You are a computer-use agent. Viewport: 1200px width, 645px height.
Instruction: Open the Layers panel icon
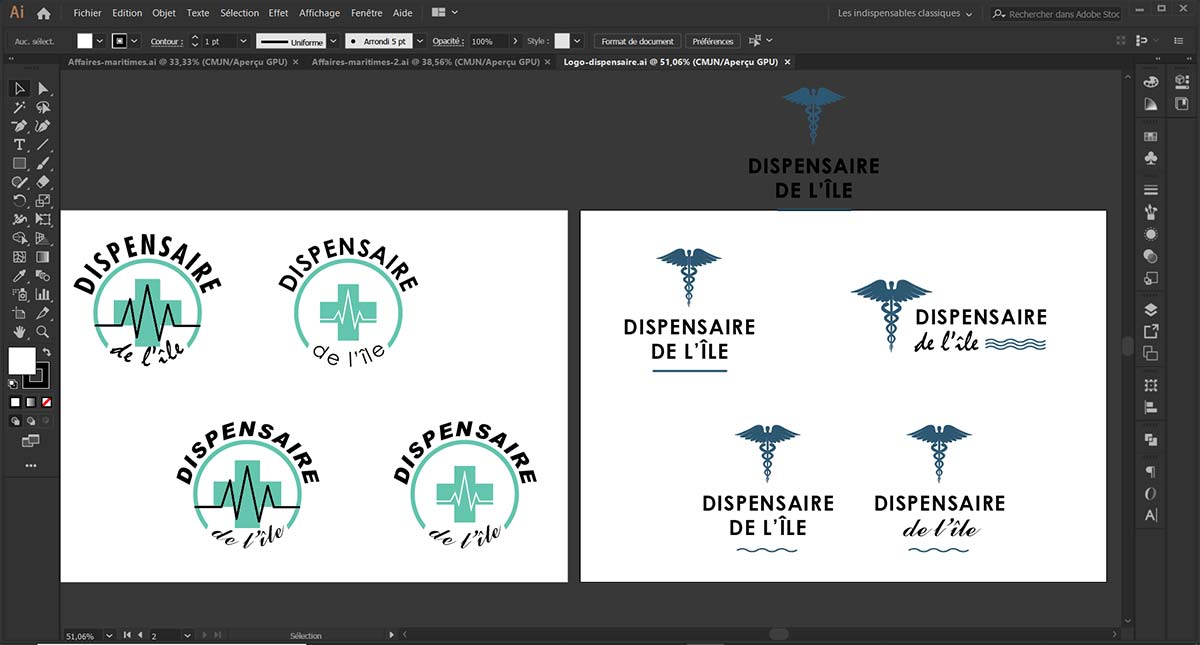pyautogui.click(x=1151, y=310)
